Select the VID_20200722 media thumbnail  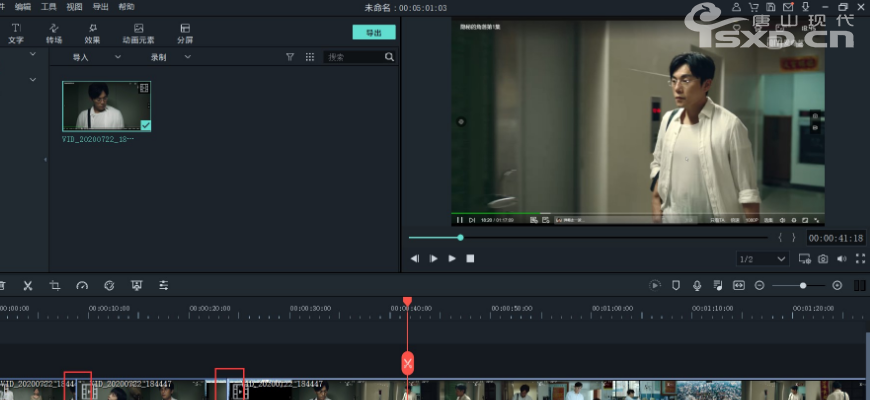[107, 107]
